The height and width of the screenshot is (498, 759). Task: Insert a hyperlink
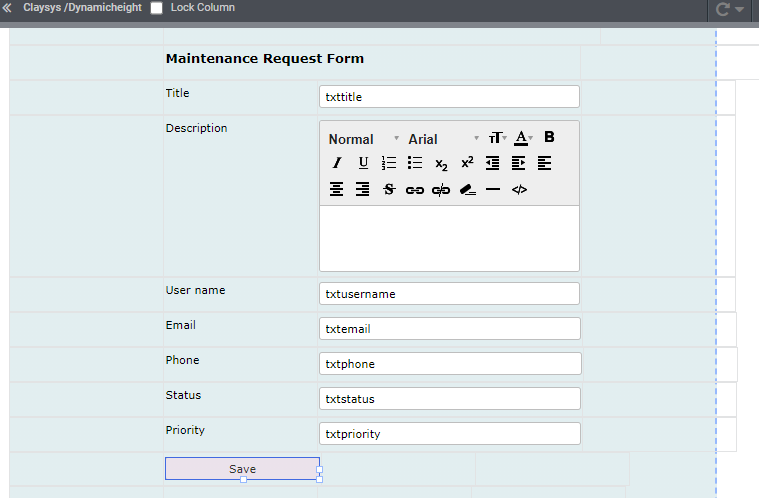click(415, 190)
